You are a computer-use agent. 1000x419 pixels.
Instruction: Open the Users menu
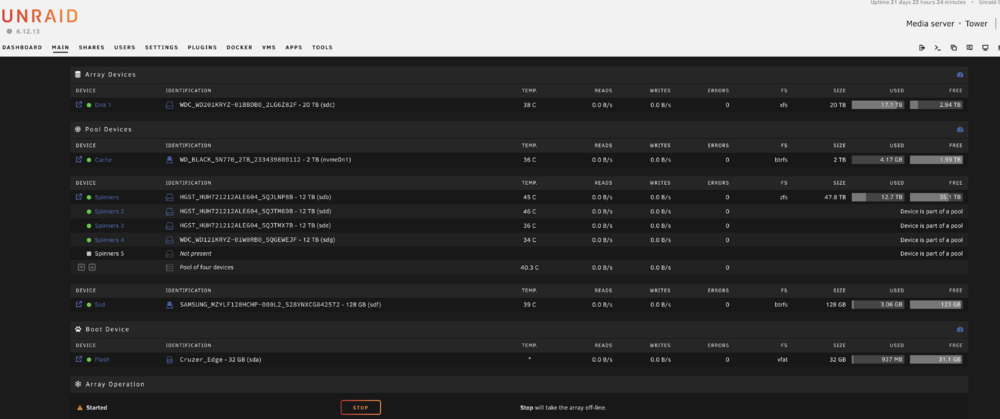click(x=125, y=47)
